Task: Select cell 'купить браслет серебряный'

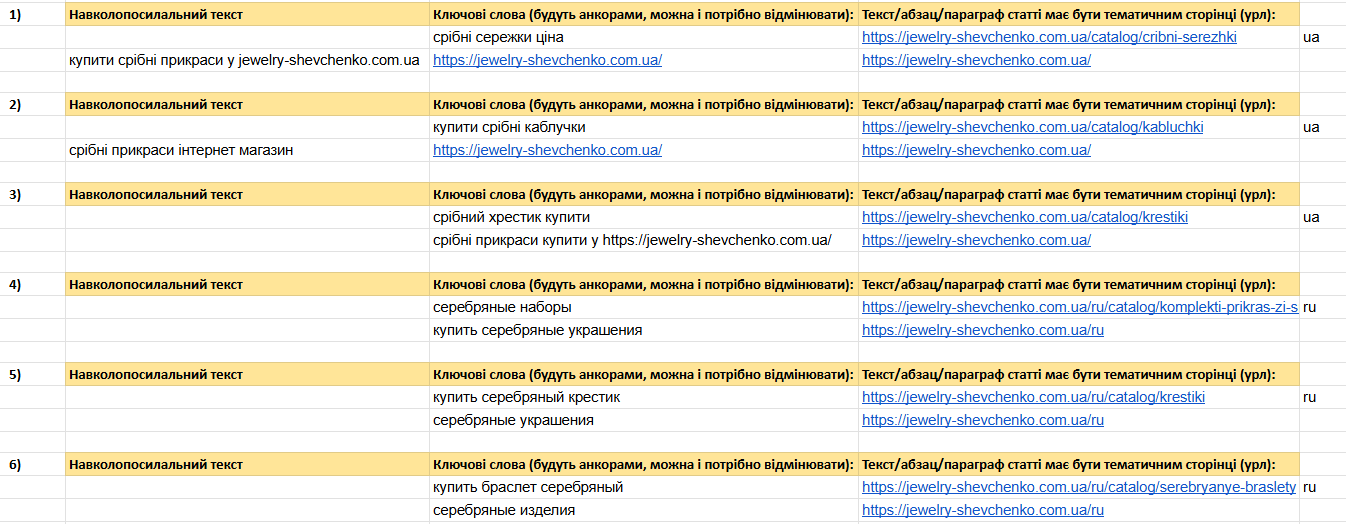Action: point(528,487)
